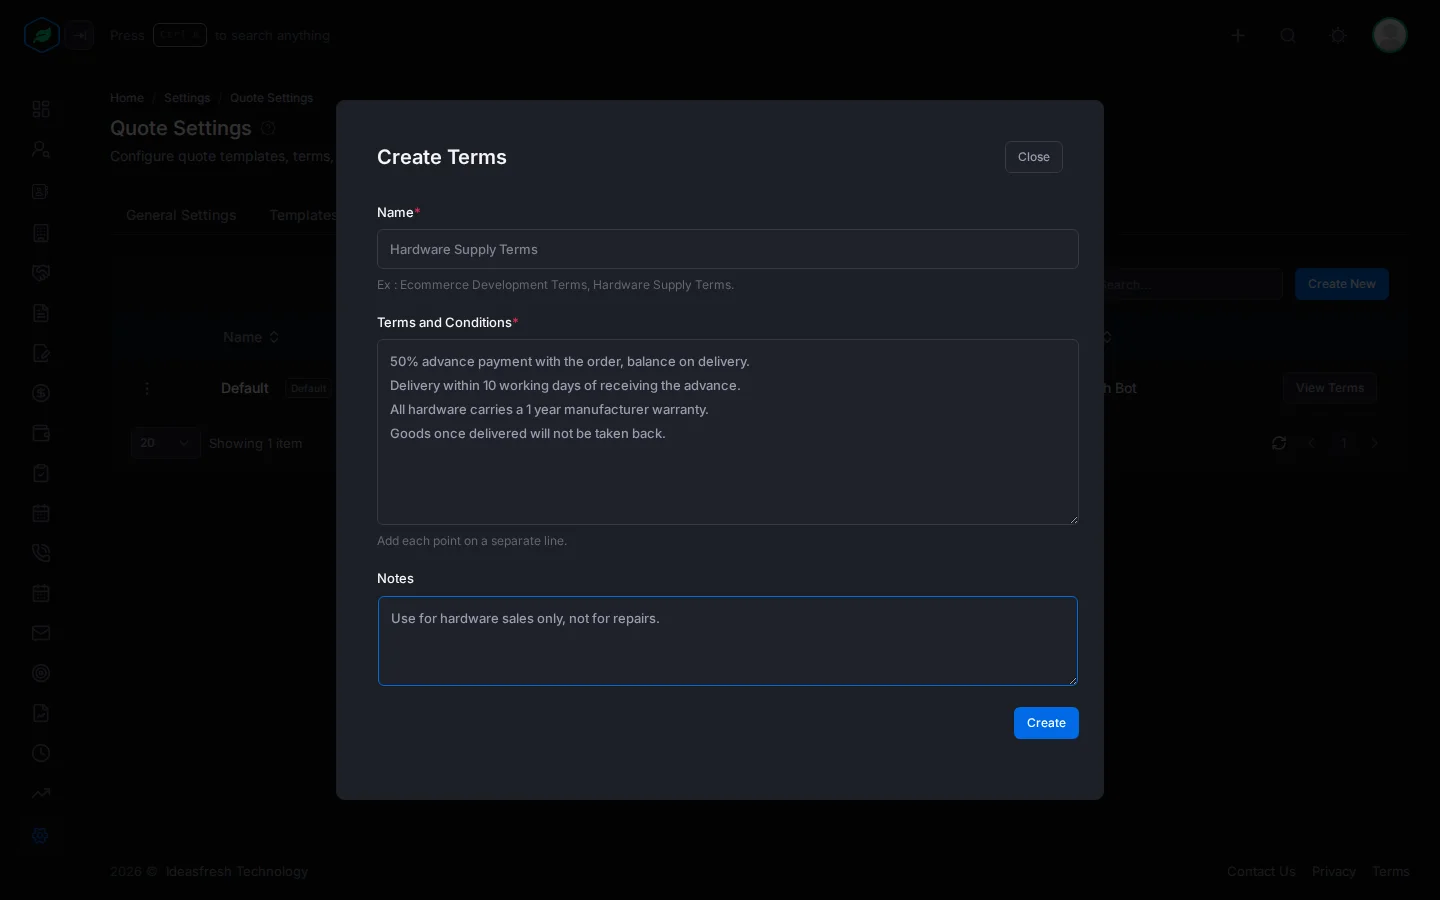Viewport: 1440px width, 900px height.
Task: Click the Privacy footer link
Action: pos(1334,872)
